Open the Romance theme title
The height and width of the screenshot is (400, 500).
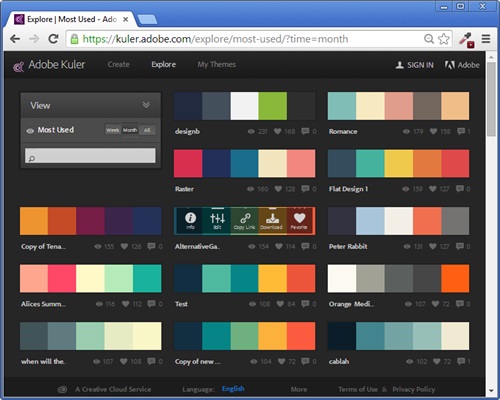coord(343,131)
